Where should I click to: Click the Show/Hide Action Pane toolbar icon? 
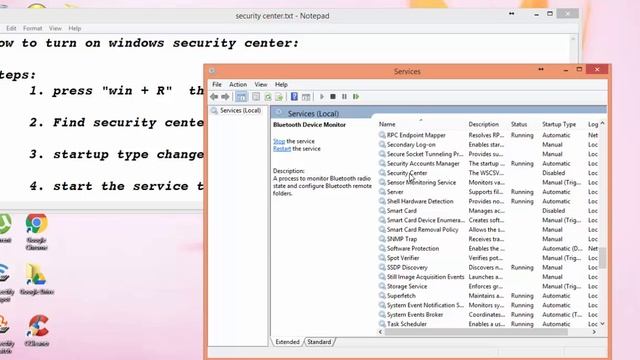(306, 97)
